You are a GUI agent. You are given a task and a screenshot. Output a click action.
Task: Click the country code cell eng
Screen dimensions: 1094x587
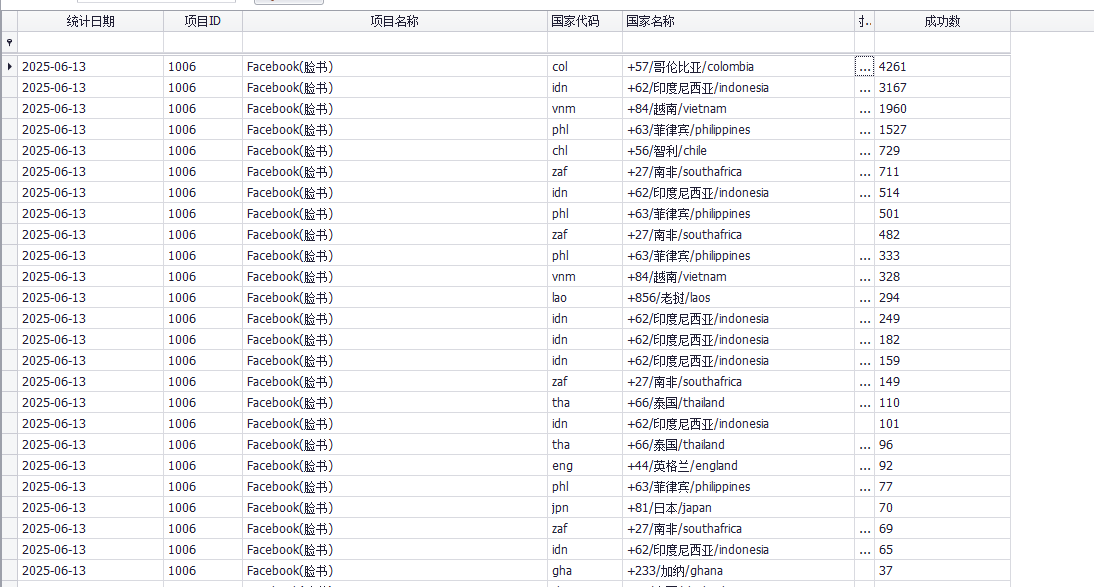[x=585, y=465]
